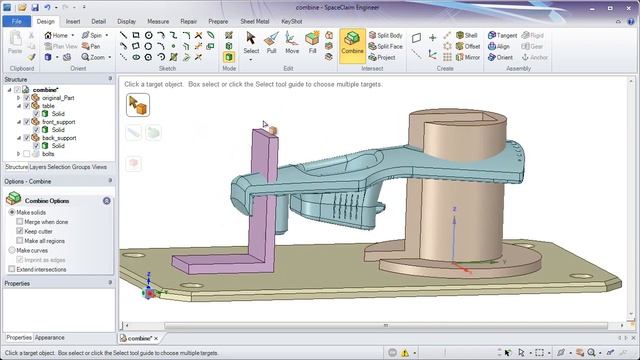Click the Align assembly tool
The width and height of the screenshot is (640, 360).
tap(499, 46)
